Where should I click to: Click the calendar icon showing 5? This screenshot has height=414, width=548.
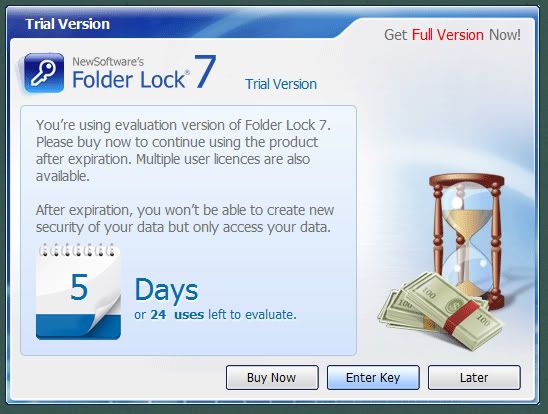[78, 291]
